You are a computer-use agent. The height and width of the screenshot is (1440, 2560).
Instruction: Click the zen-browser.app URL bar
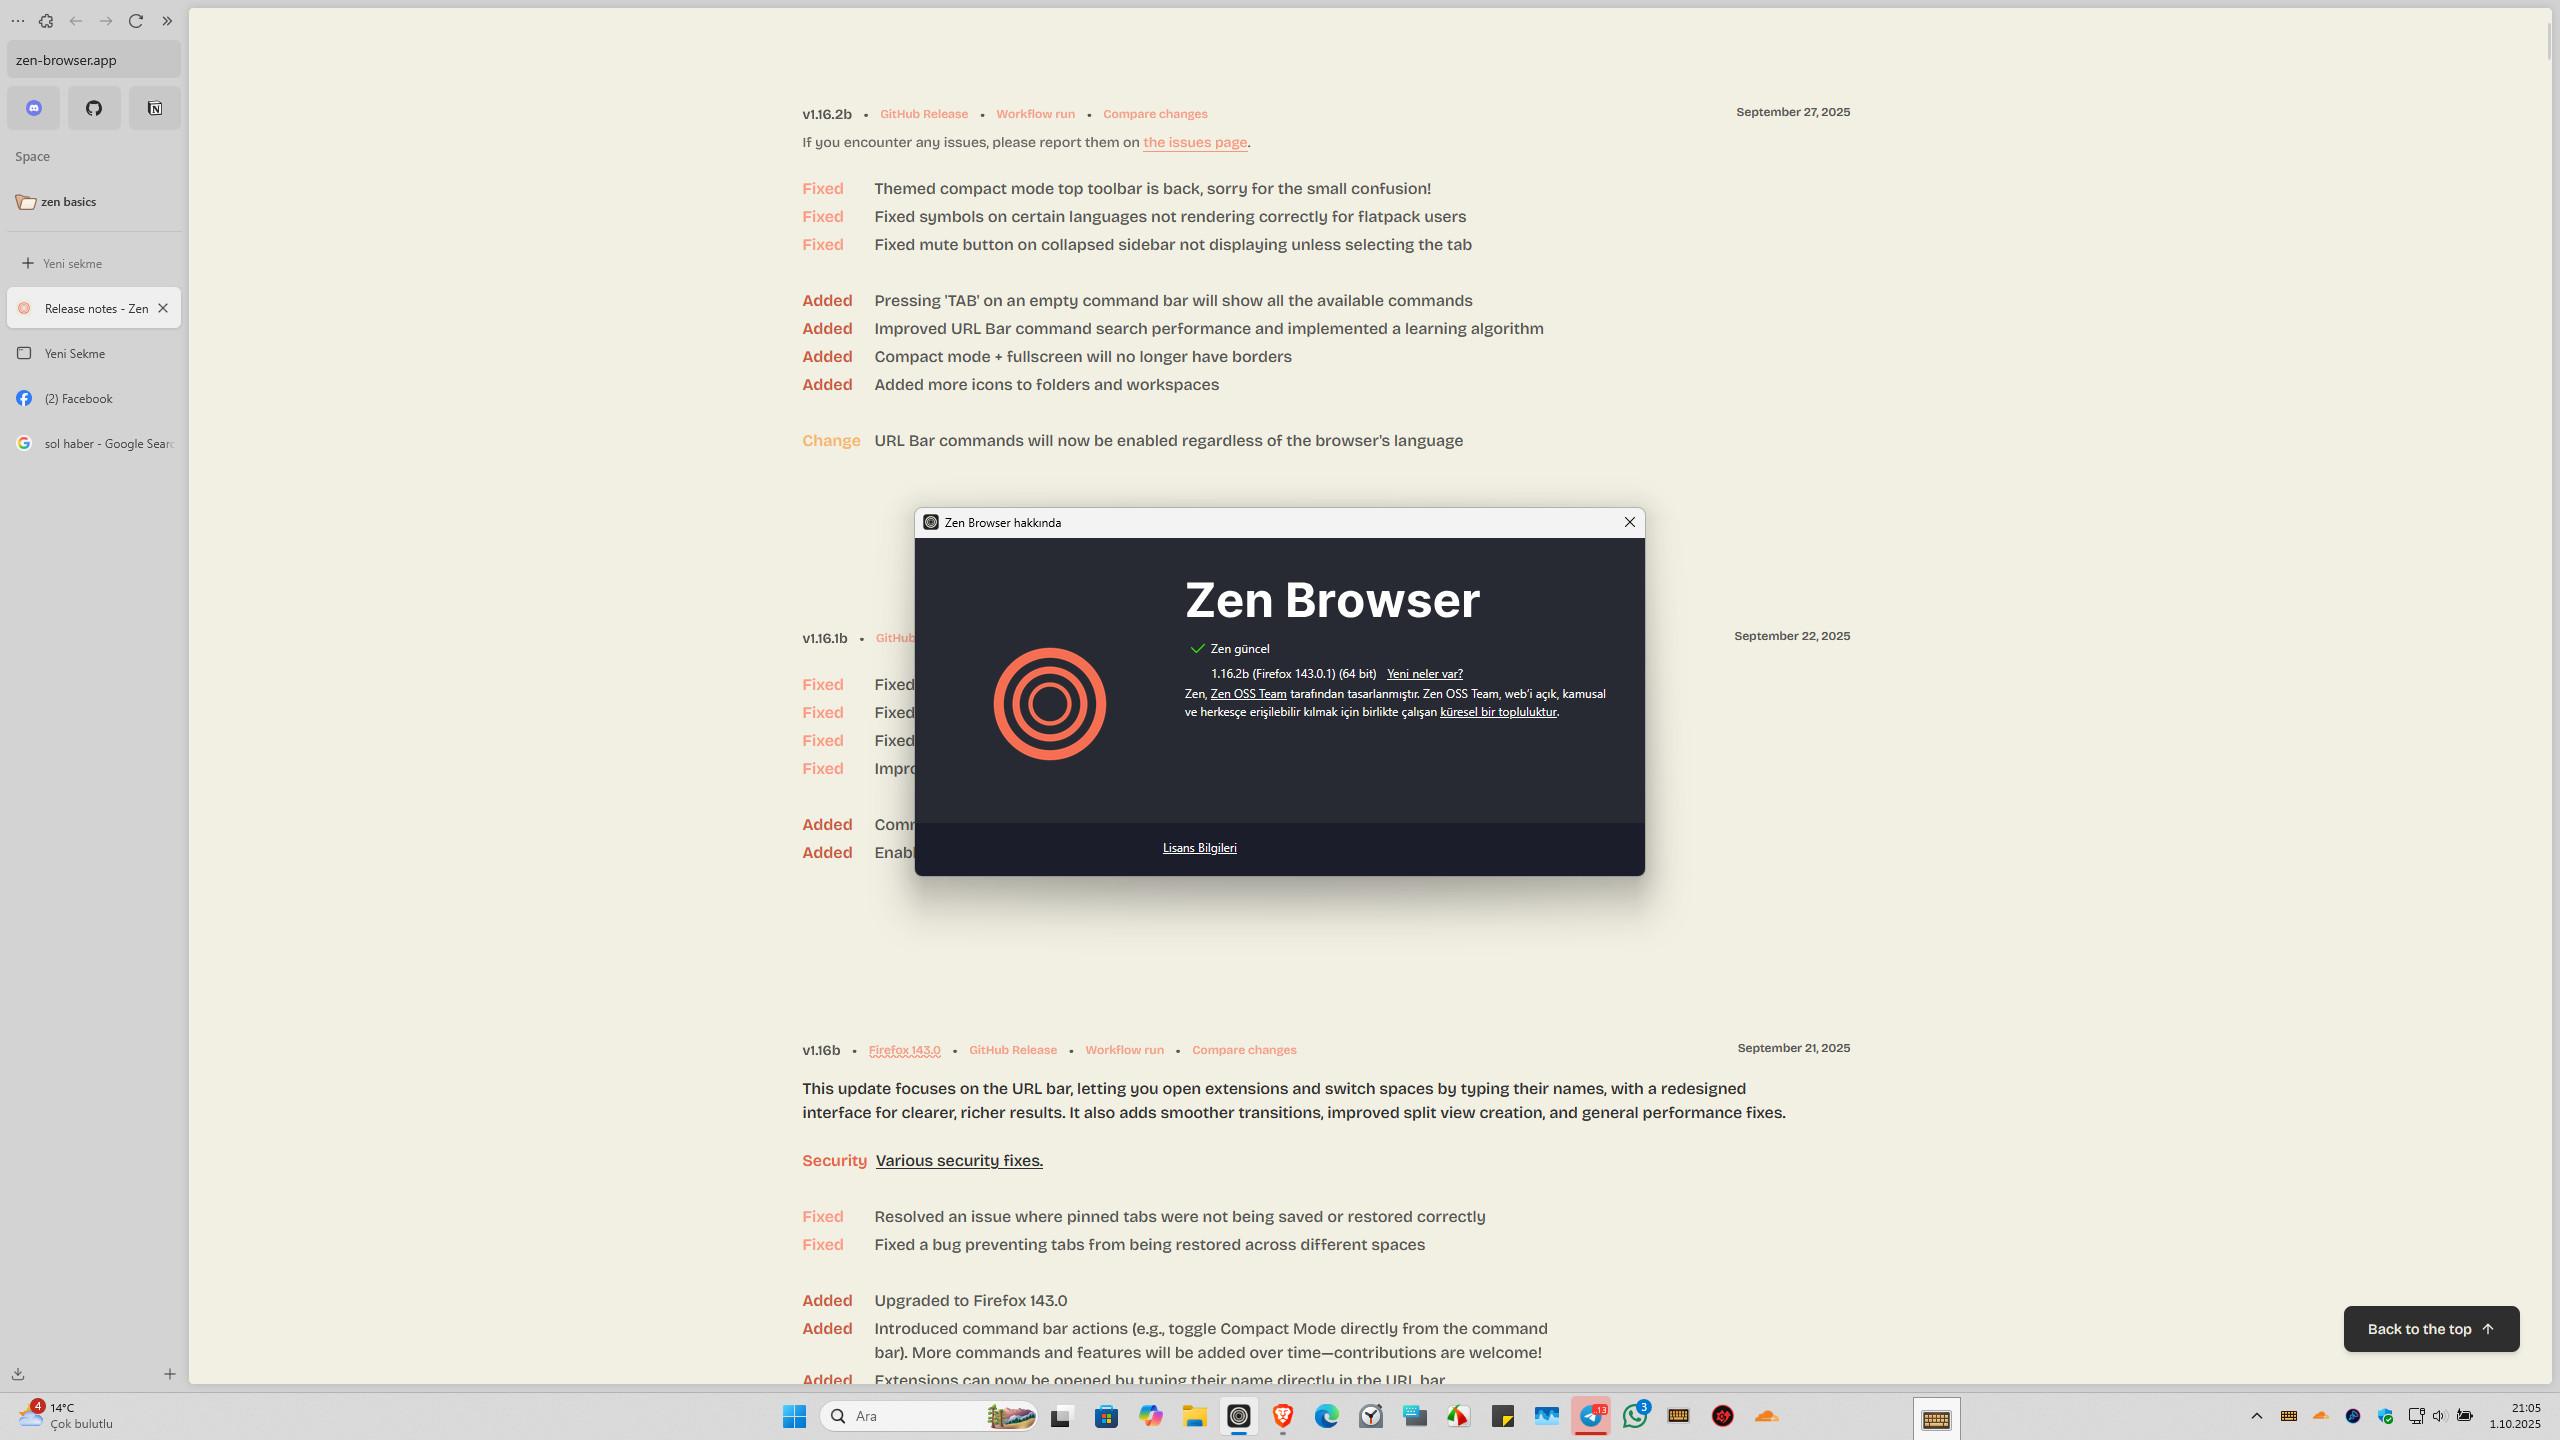pyautogui.click(x=94, y=60)
